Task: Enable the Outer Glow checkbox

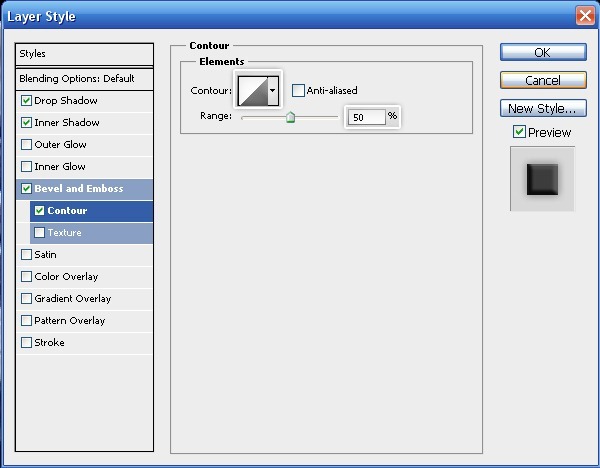Action: 27,145
